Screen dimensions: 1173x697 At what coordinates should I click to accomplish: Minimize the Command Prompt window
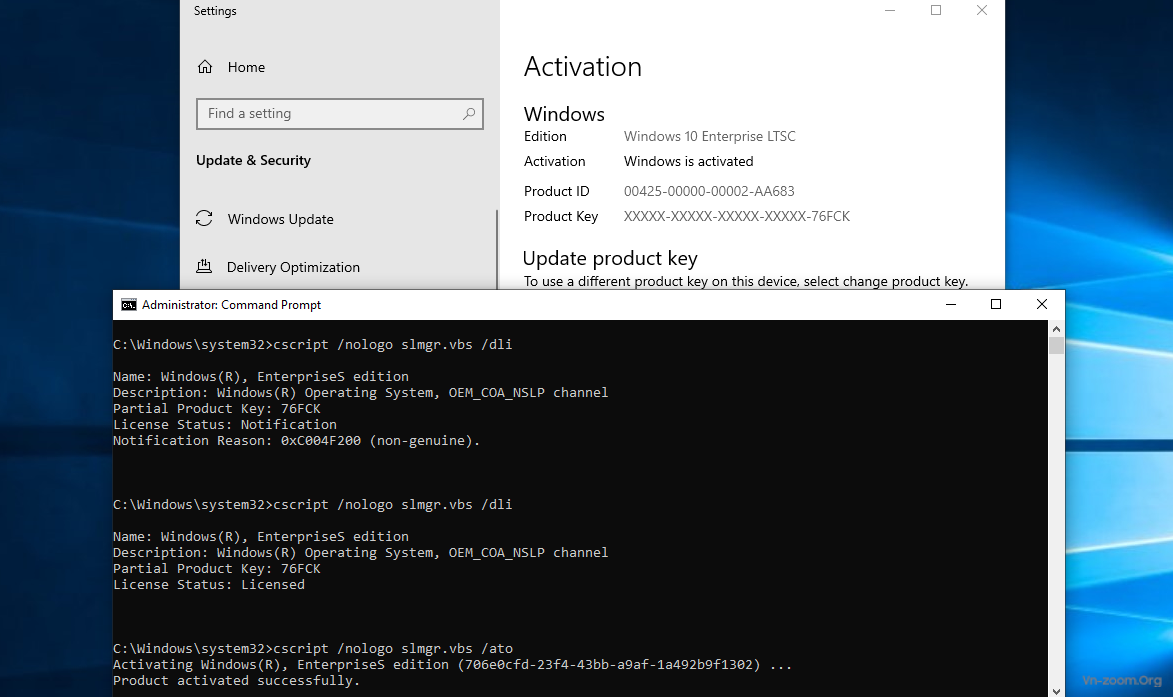click(x=951, y=304)
